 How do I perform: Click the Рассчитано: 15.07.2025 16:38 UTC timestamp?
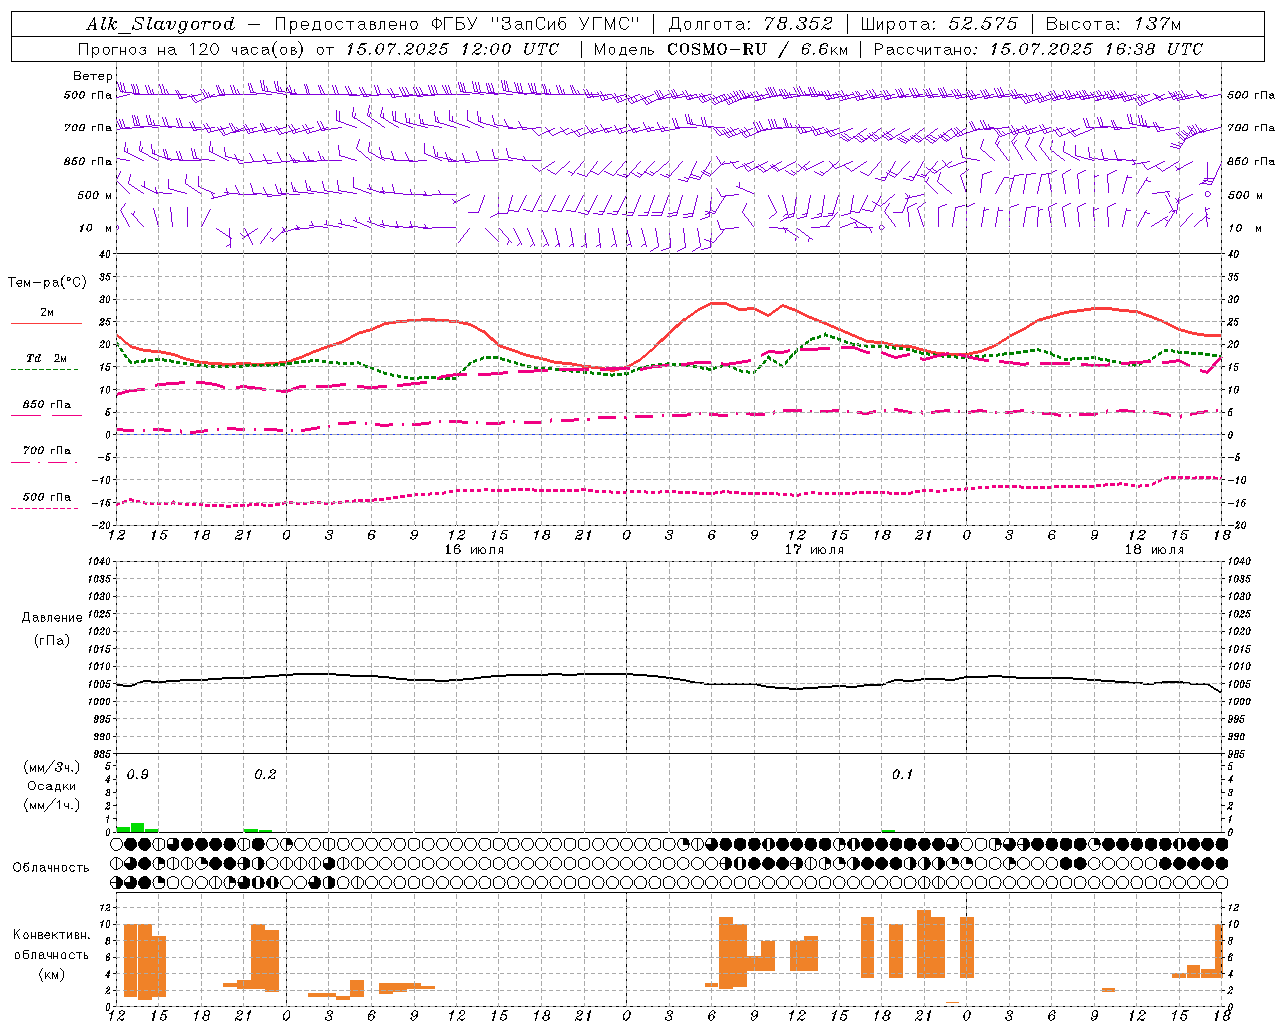pos(1038,49)
